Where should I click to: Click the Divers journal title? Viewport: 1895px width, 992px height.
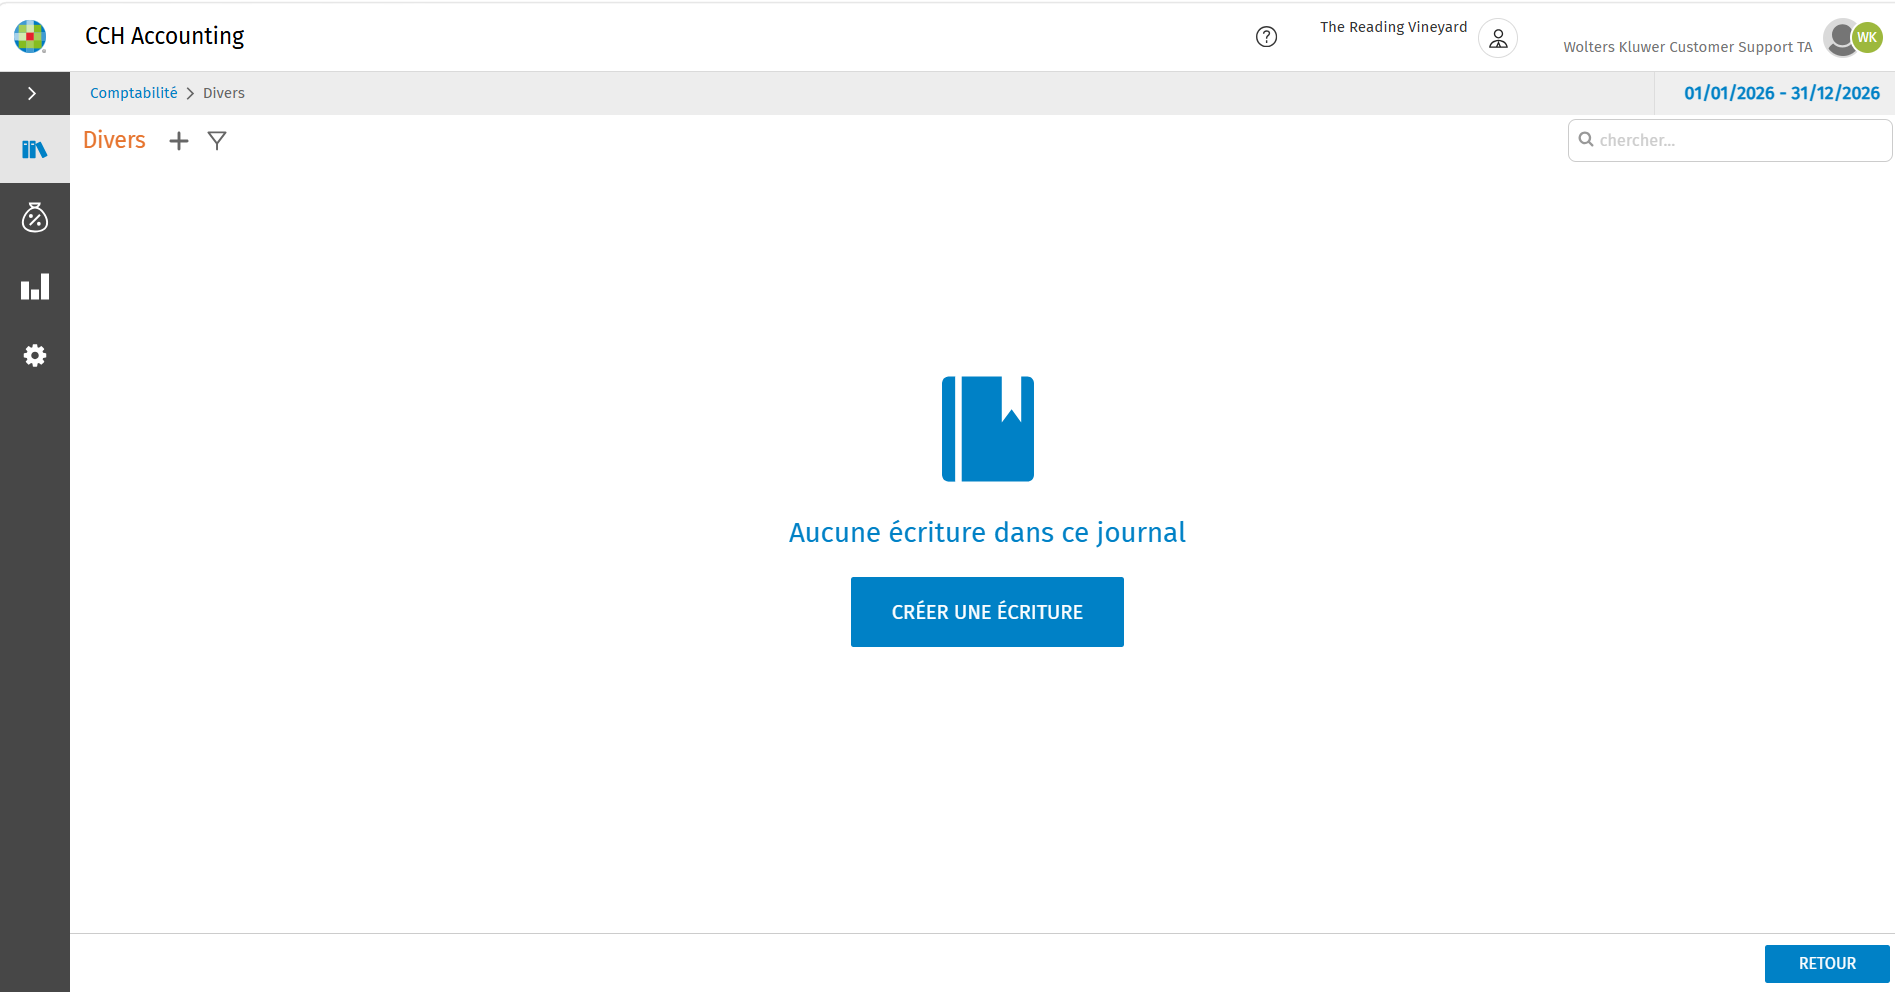(114, 140)
